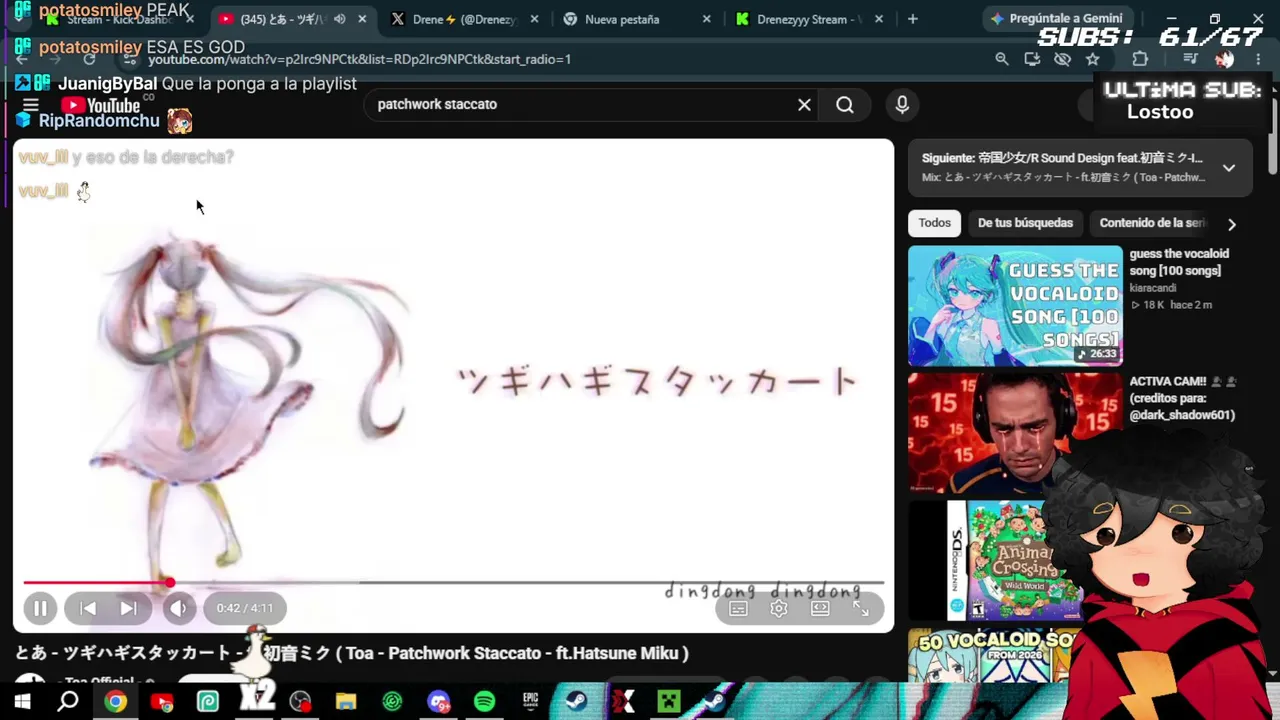This screenshot has width=1280, height=720.
Task: Close the Drene X (@Drenezy) tab
Action: pyautogui.click(x=535, y=19)
